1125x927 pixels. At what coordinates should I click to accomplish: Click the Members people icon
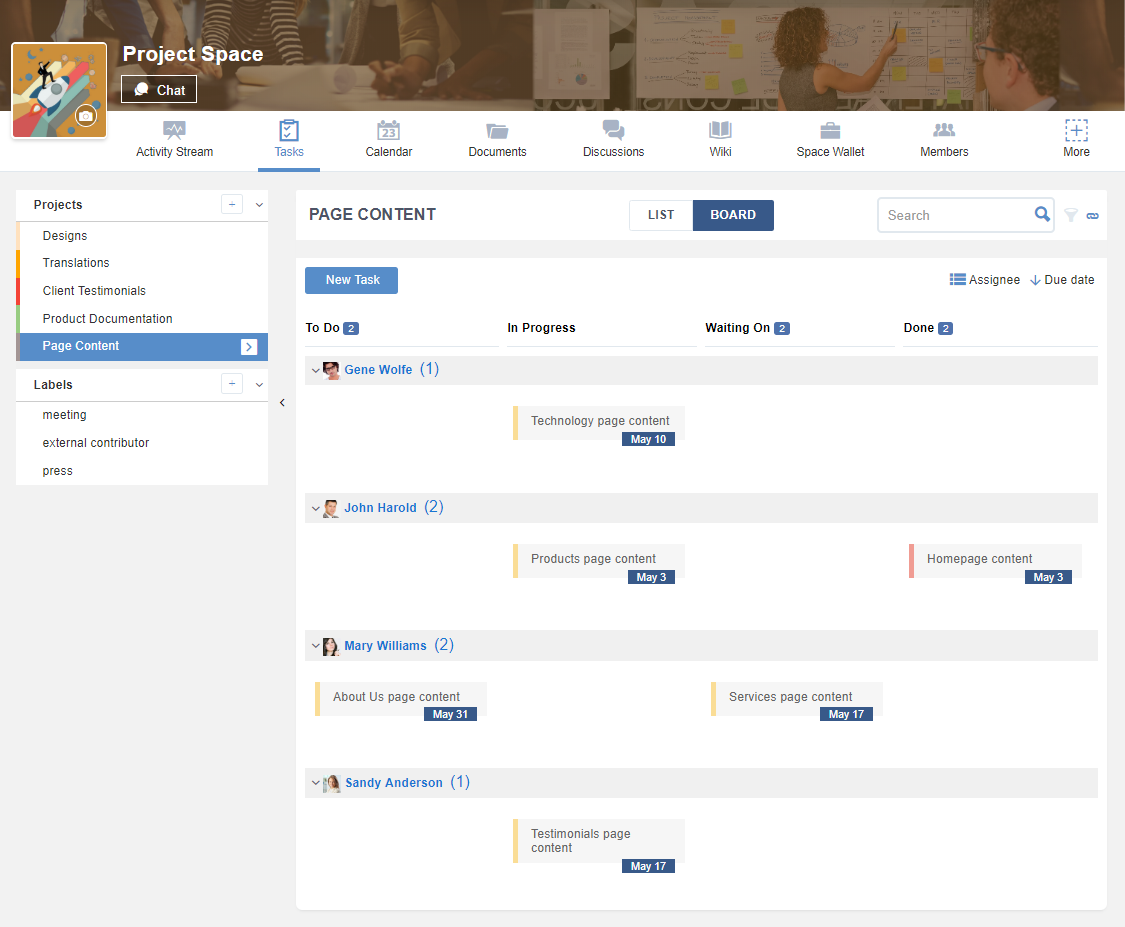pyautogui.click(x=944, y=130)
